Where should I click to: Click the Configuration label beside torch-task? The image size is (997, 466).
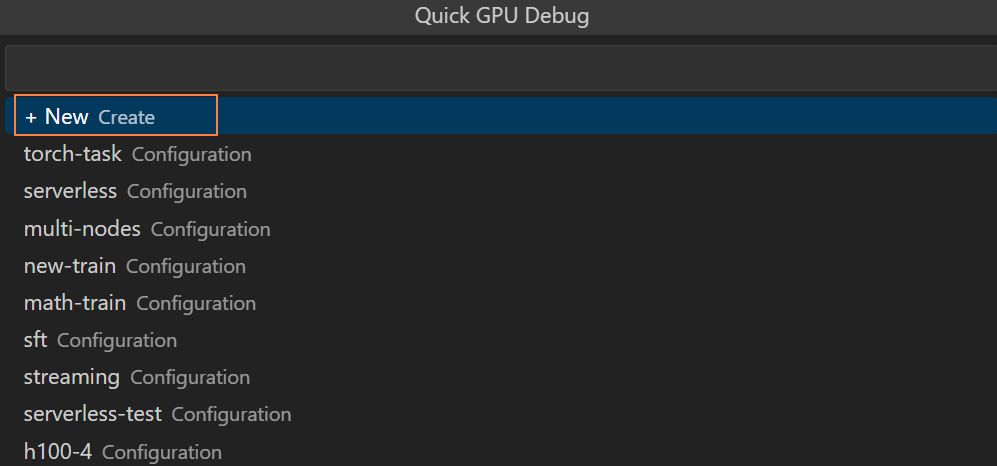click(x=191, y=155)
